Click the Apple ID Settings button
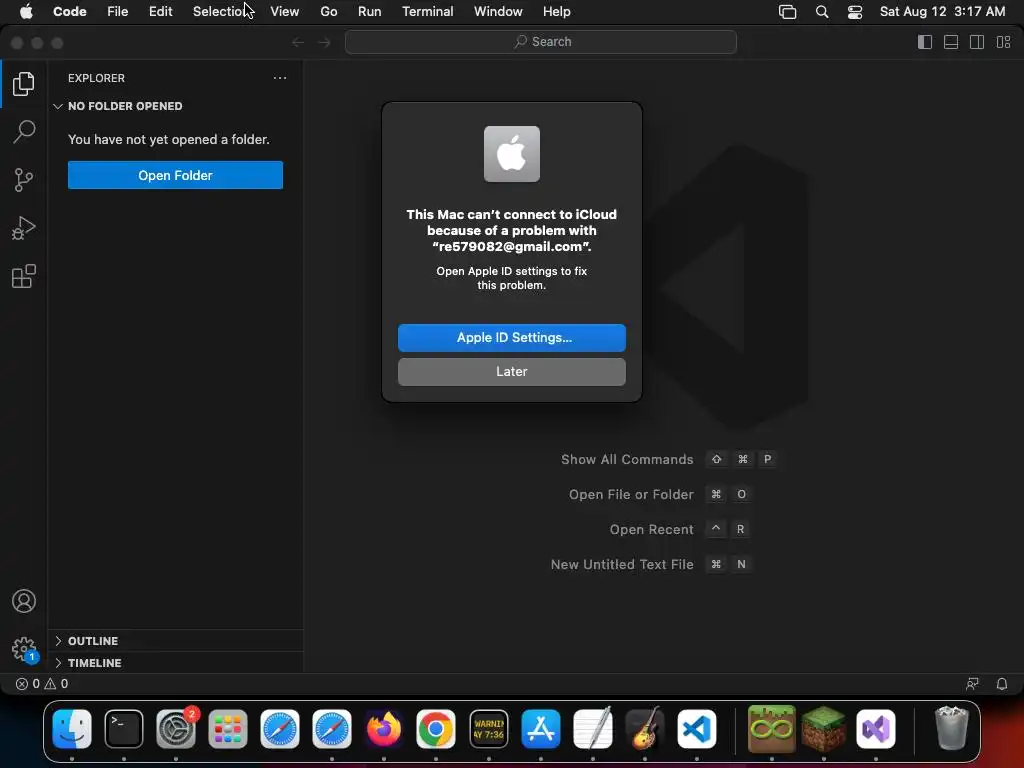This screenshot has height=768, width=1024. coord(511,338)
